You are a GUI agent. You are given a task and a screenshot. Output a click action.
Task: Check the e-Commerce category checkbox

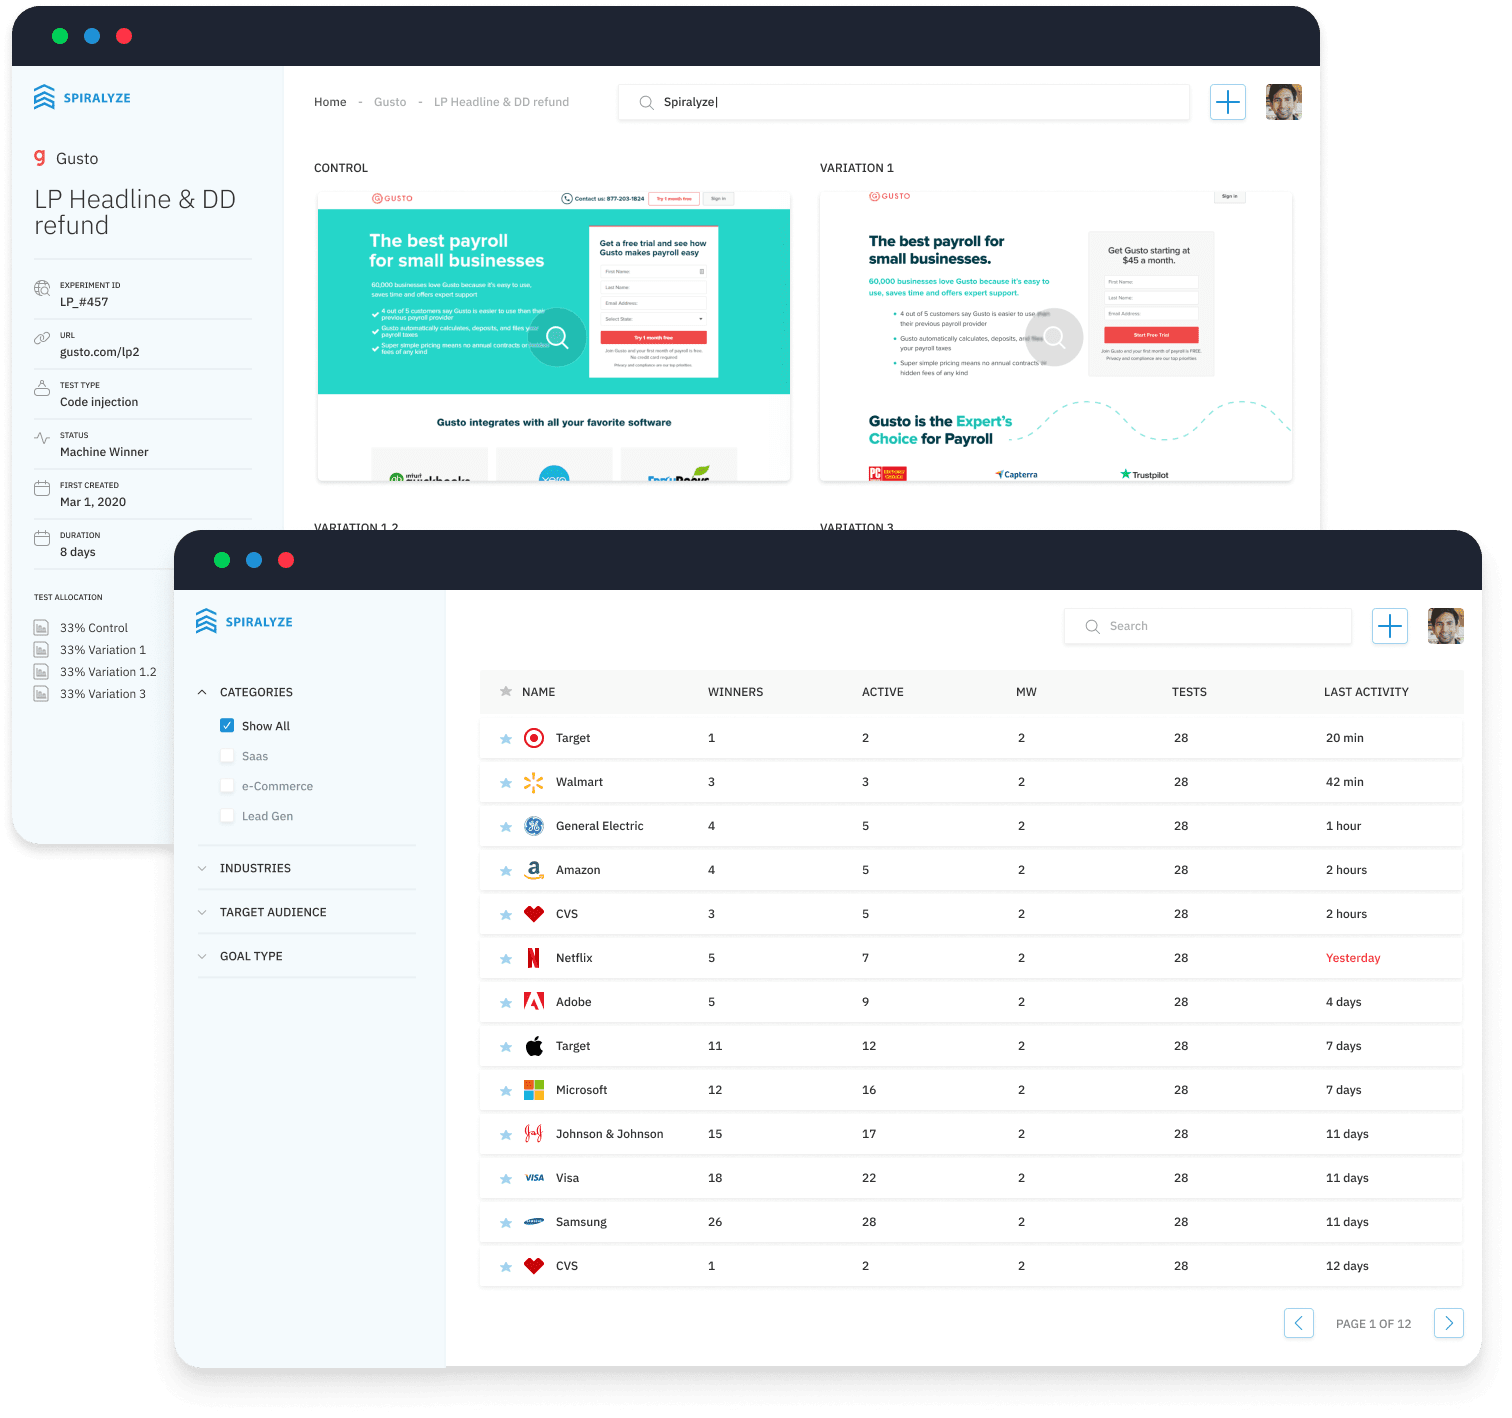click(x=227, y=786)
